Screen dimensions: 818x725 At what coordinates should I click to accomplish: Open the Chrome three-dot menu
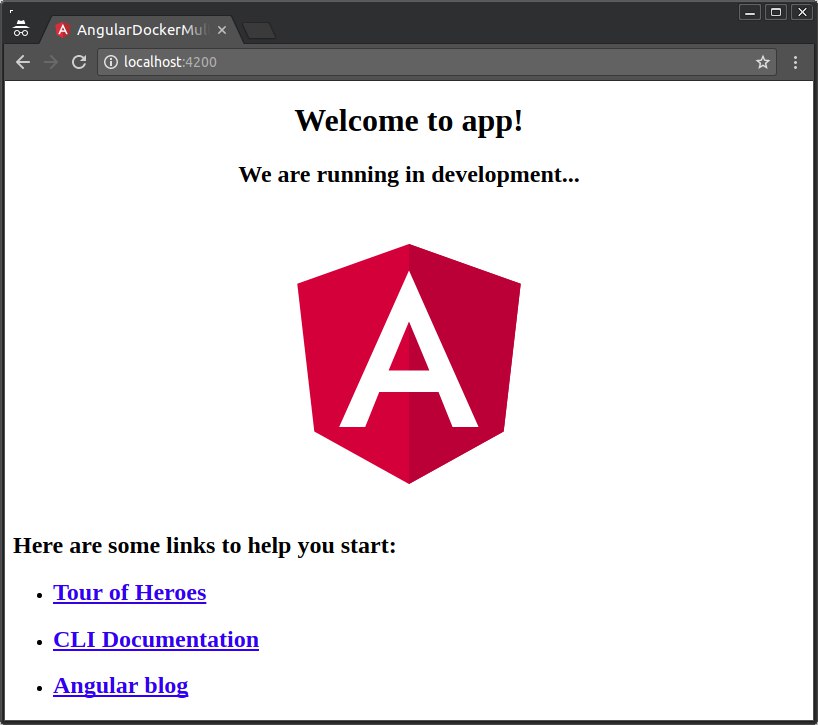(795, 63)
